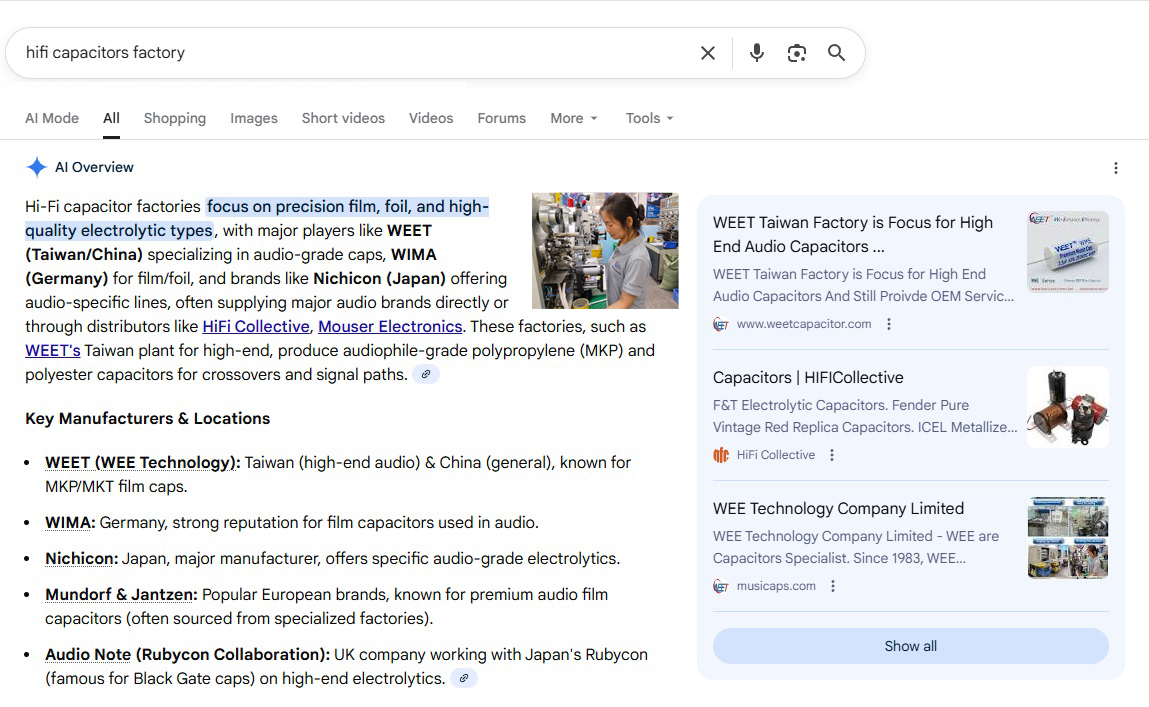Viewport: 1149px width, 707px height.
Task: Open the Mouser Electronics link
Action: tap(390, 326)
